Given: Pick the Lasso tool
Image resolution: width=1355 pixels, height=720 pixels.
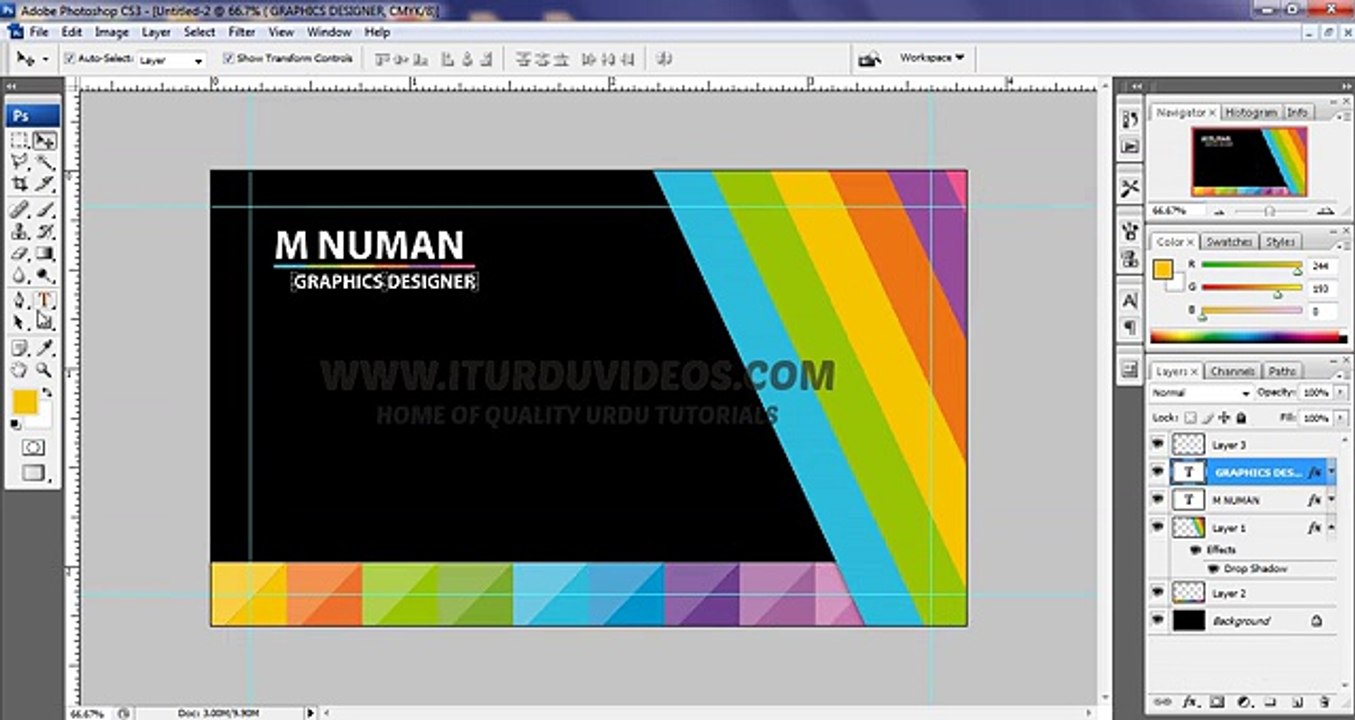Looking at the screenshot, I should [19, 162].
